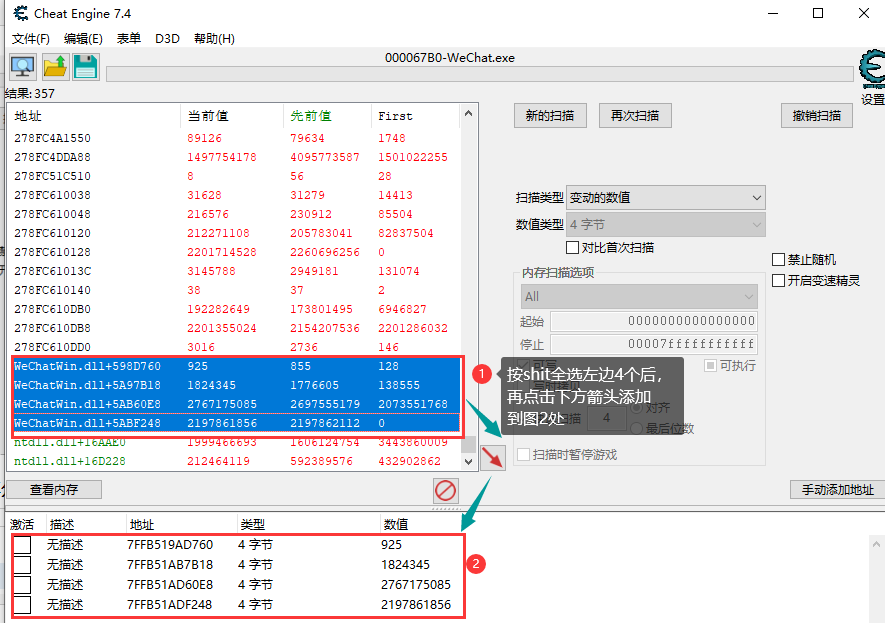Select result row WeChatWin.dll+5A97B18
Viewport: 885px width, 623px height.
click(x=236, y=385)
